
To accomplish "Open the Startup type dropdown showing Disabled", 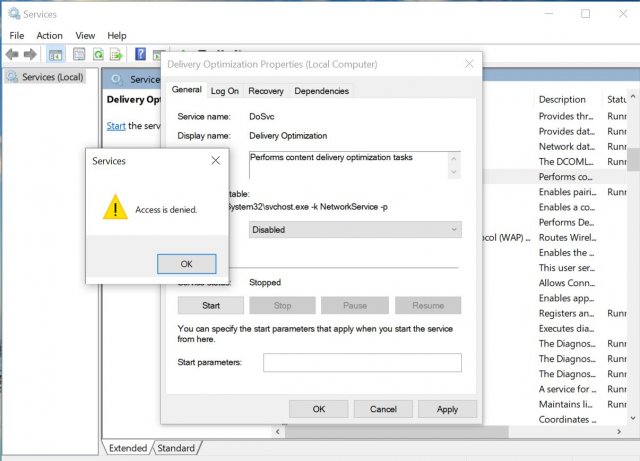I will pyautogui.click(x=355, y=229).
